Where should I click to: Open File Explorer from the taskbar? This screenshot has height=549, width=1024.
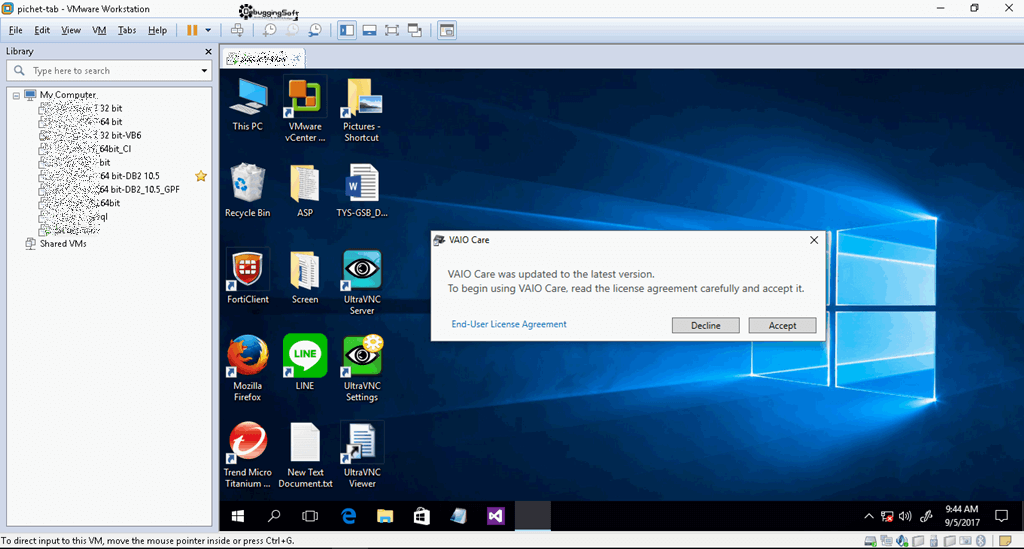point(385,516)
